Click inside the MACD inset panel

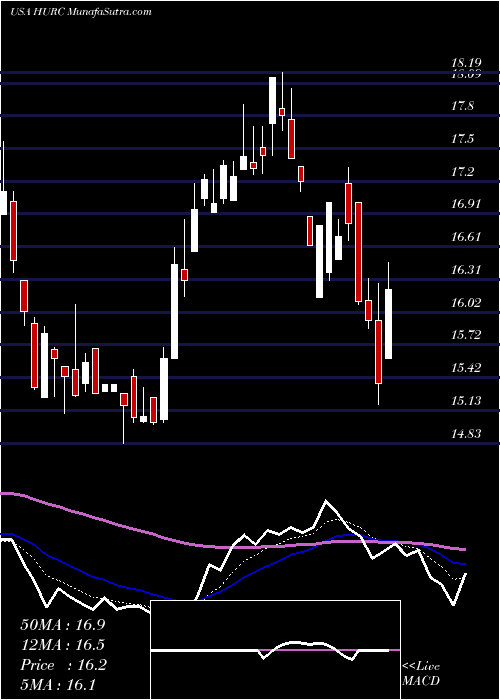275,650
